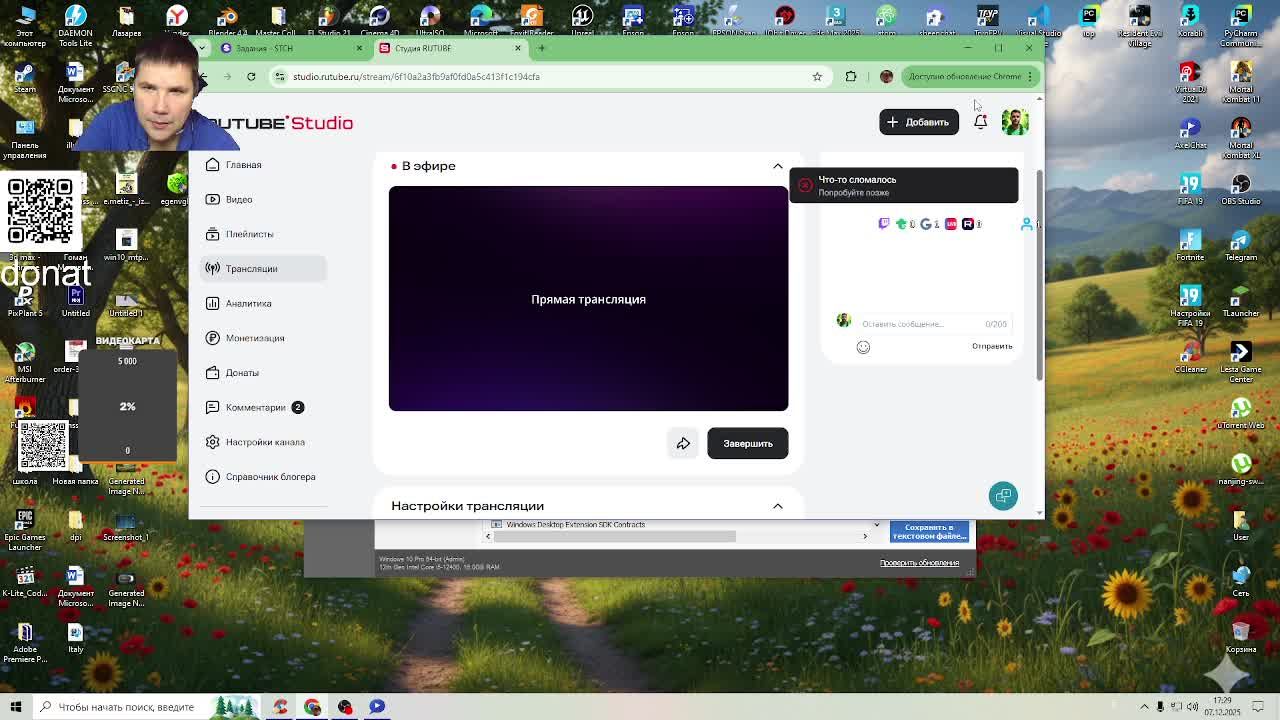
Task: Close the Задания - STCH tab
Action: (x=359, y=48)
